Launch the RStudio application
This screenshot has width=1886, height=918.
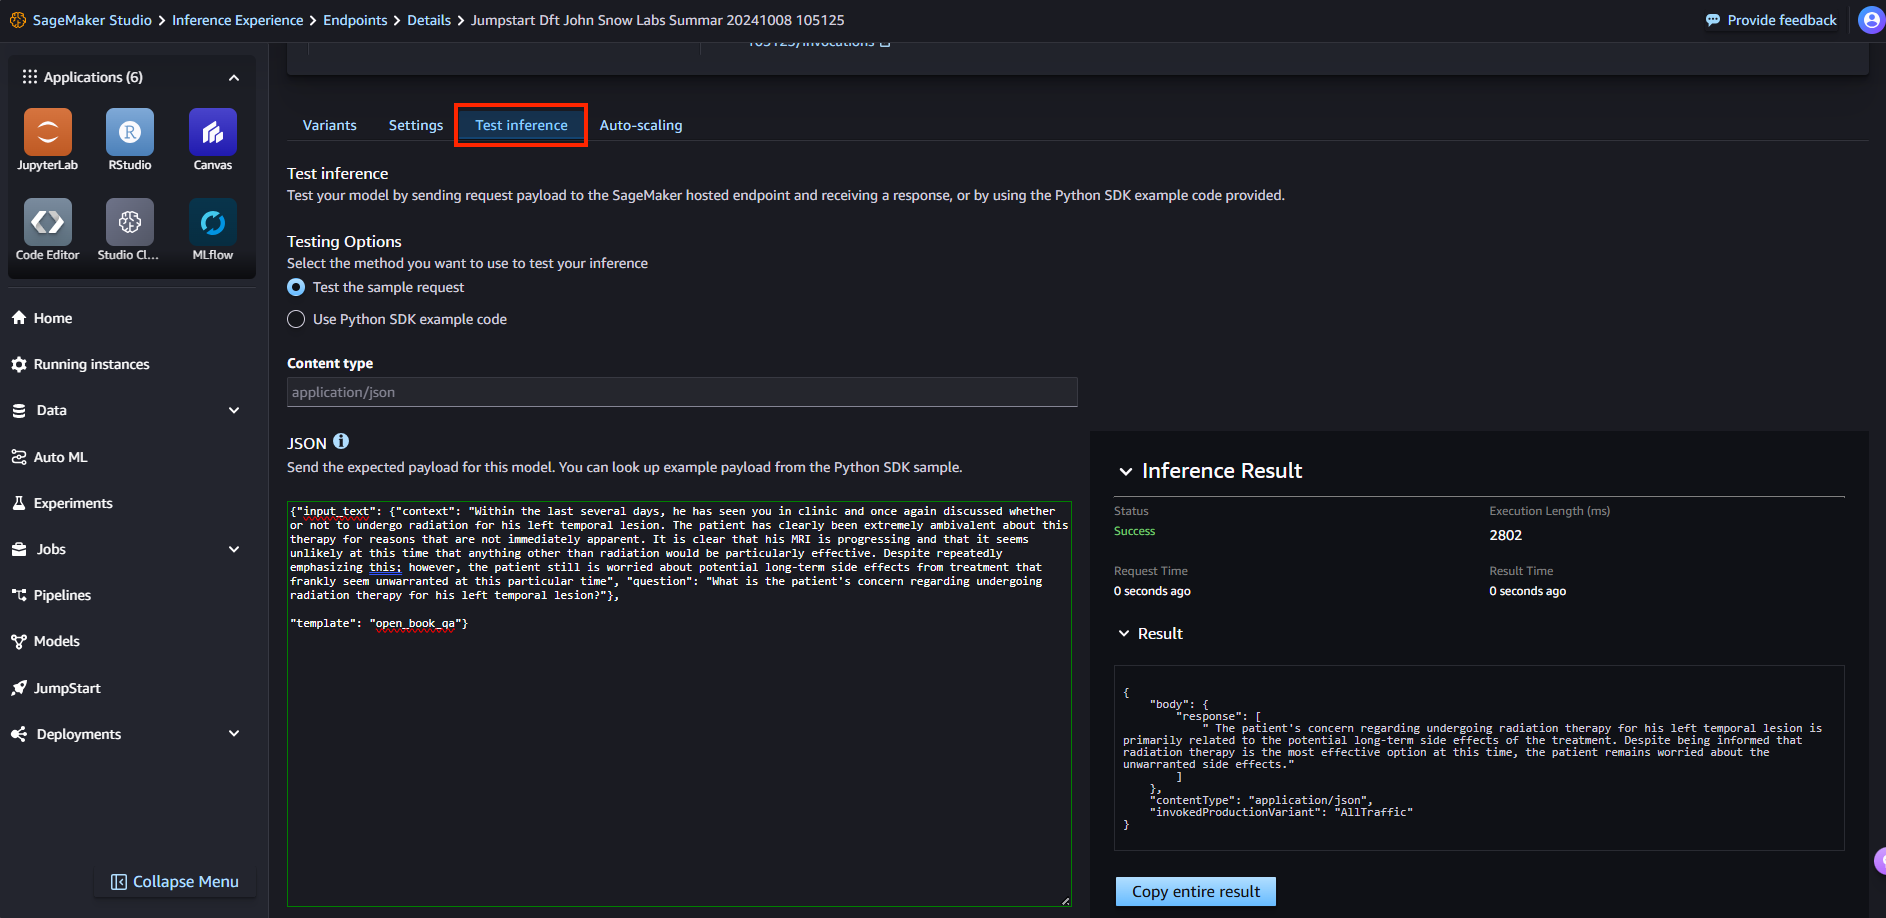(130, 132)
